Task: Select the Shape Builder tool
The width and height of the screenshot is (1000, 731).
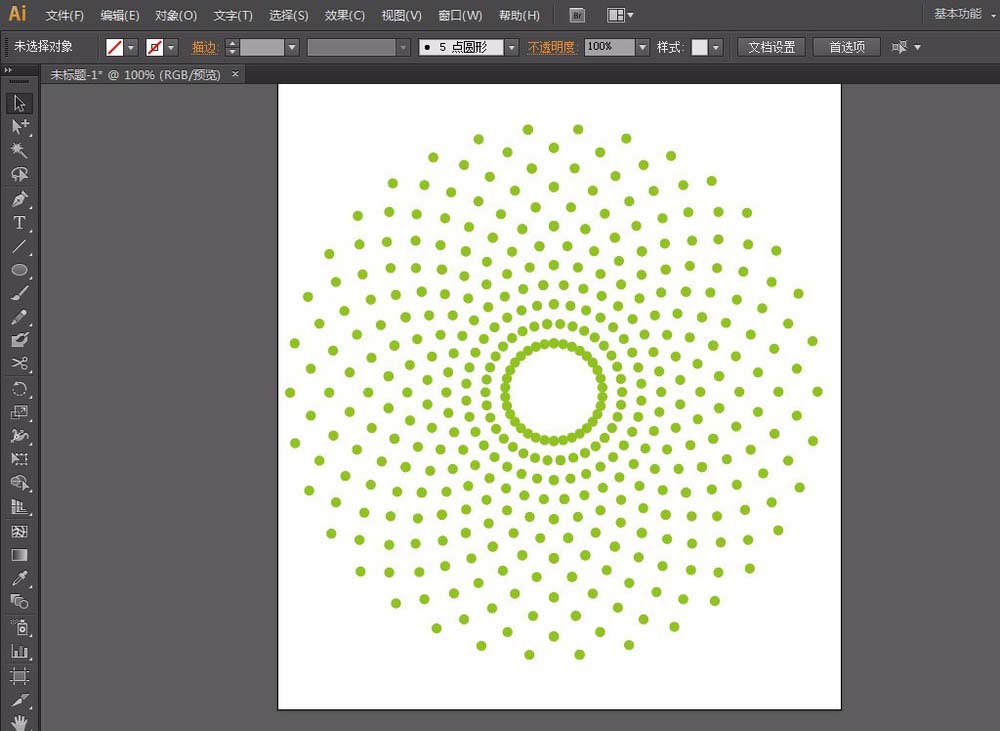Action: (x=19, y=483)
